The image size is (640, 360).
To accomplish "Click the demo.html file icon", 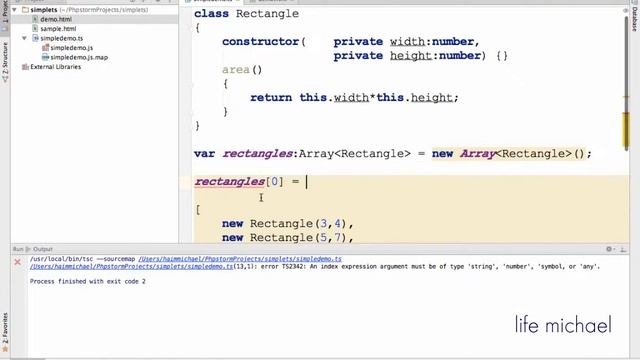I will click(35, 19).
